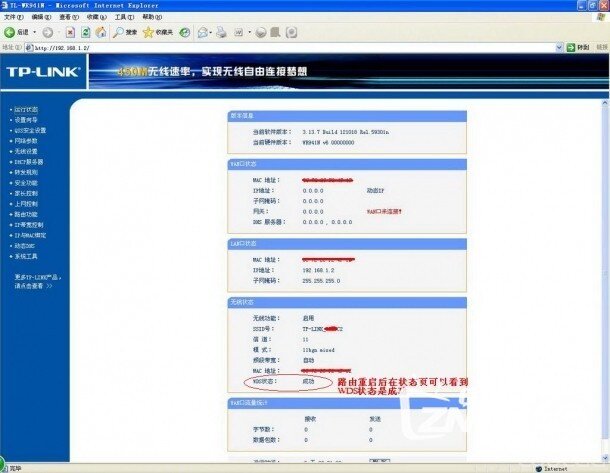This screenshot has width=610, height=473.
Task: Expand IP与MAC绑定 sidebar item
Action: pos(30,235)
